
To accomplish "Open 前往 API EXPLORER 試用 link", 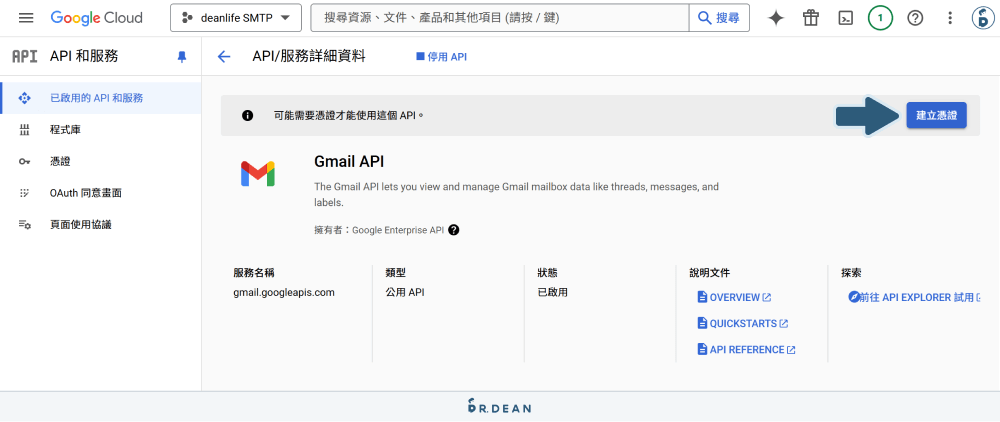I will pyautogui.click(x=914, y=297).
